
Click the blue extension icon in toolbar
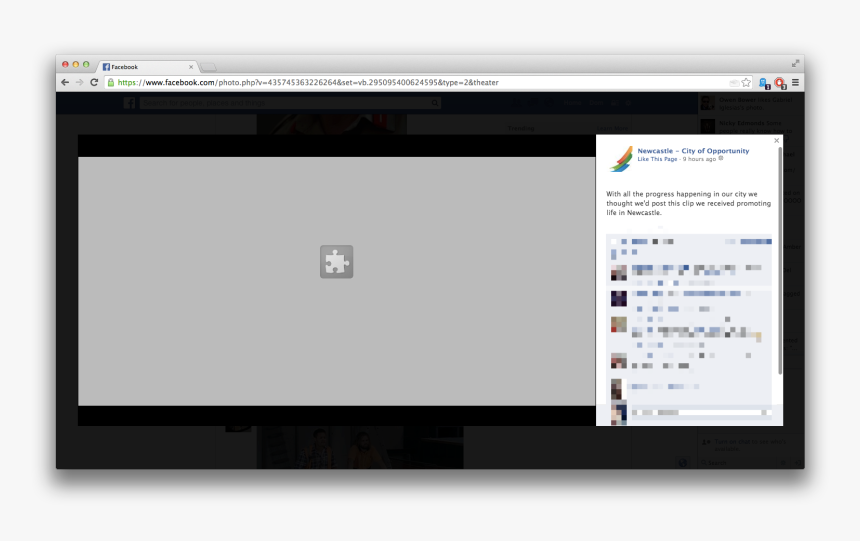[763, 83]
